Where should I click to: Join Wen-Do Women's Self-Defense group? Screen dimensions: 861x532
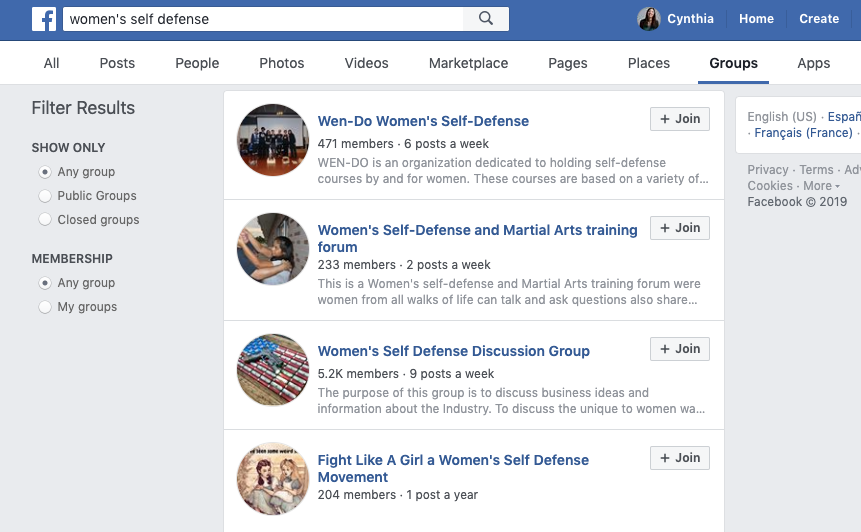point(680,119)
